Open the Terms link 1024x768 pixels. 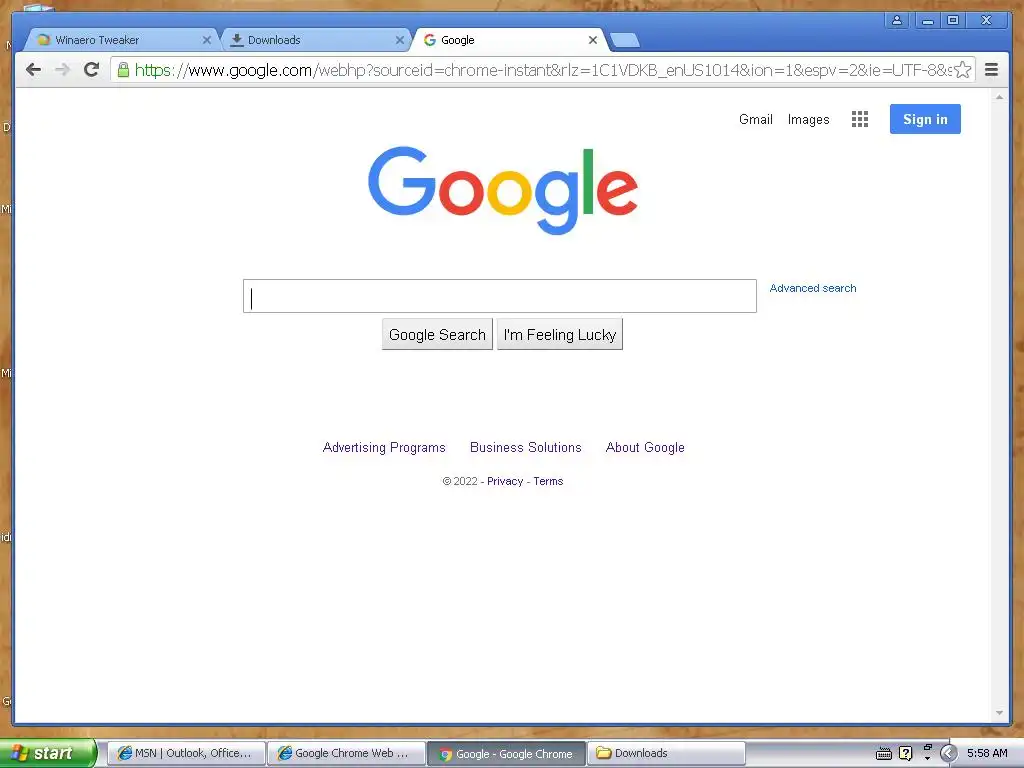coord(548,481)
